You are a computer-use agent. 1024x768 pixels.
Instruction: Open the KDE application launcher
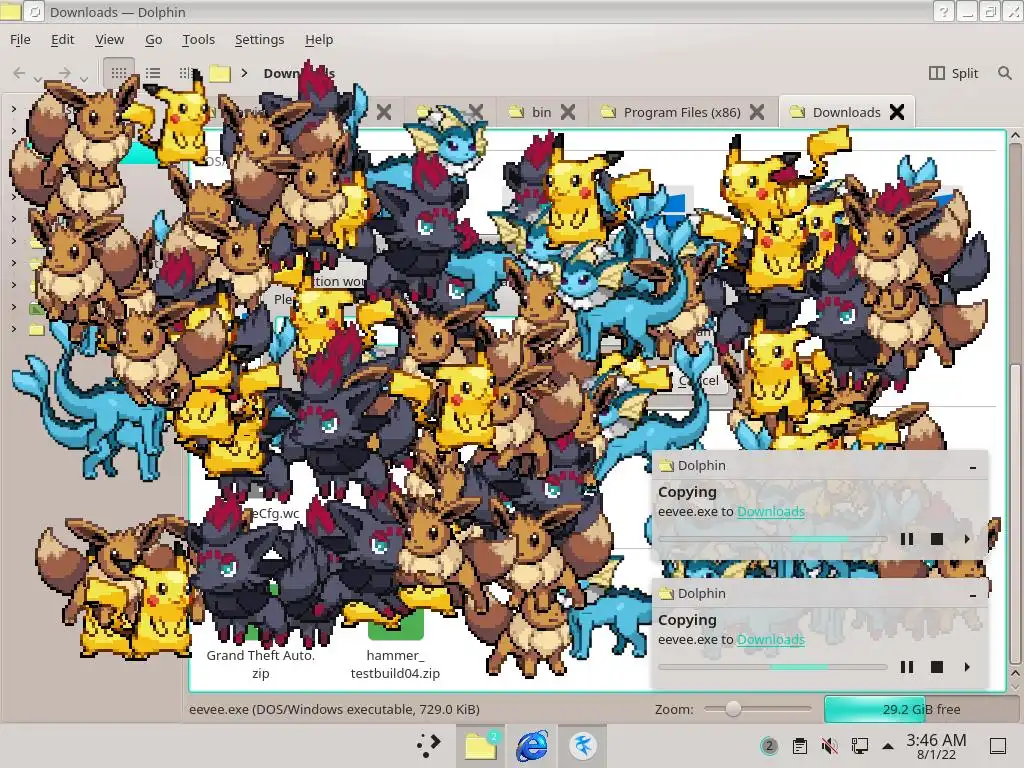tap(429, 745)
